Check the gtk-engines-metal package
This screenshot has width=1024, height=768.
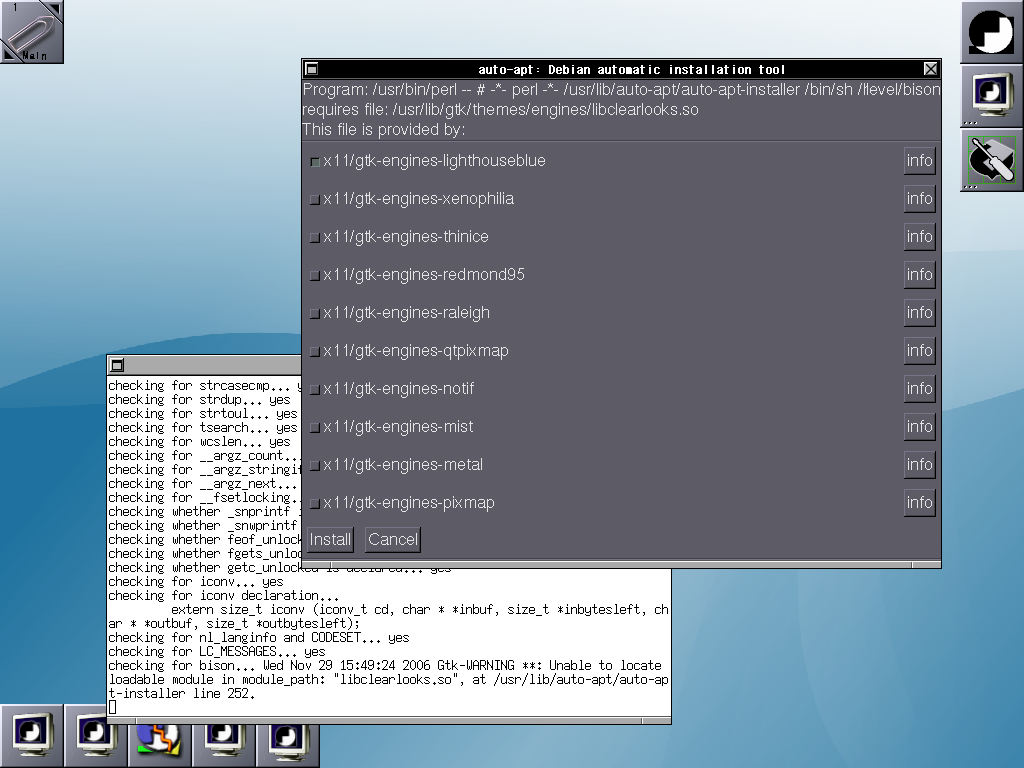tap(315, 465)
